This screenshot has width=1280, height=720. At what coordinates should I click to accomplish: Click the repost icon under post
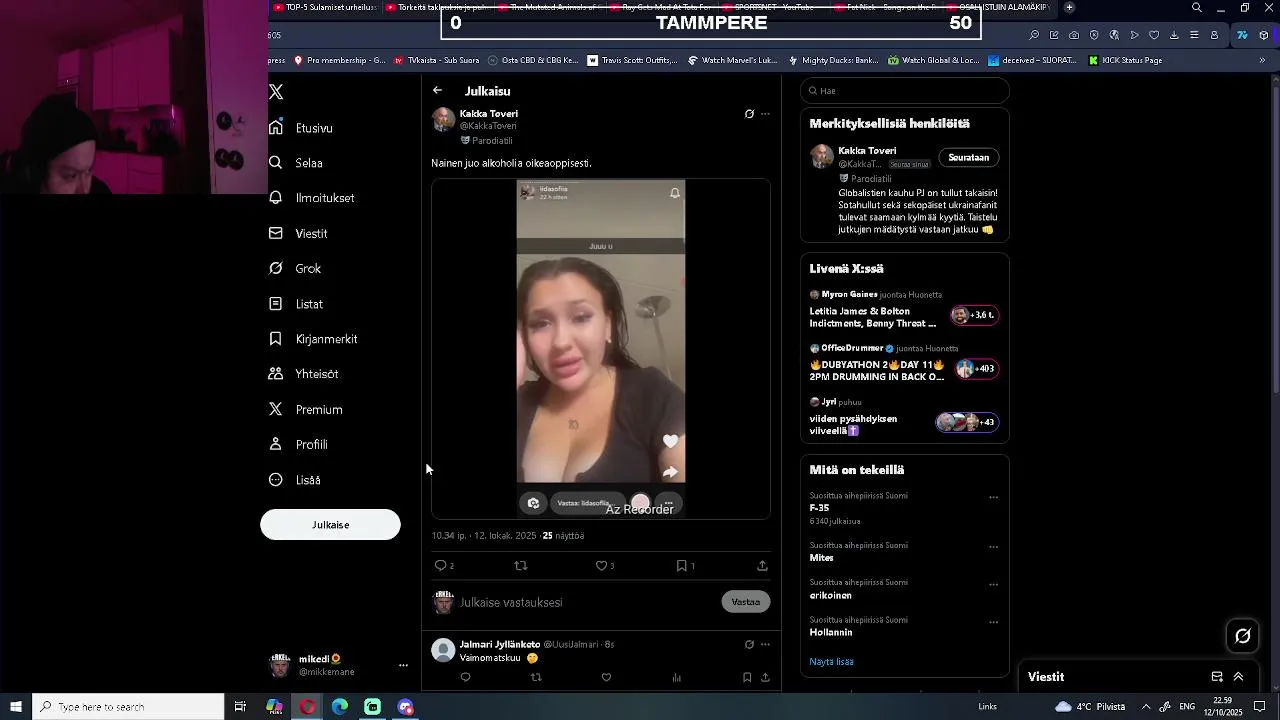pos(520,566)
